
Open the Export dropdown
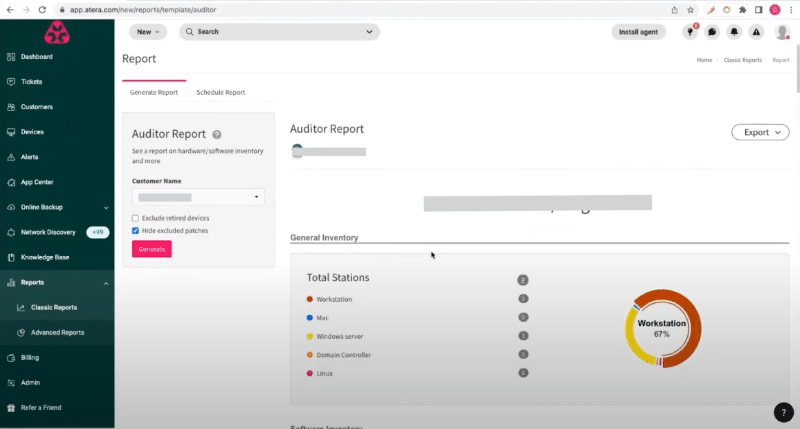760,132
